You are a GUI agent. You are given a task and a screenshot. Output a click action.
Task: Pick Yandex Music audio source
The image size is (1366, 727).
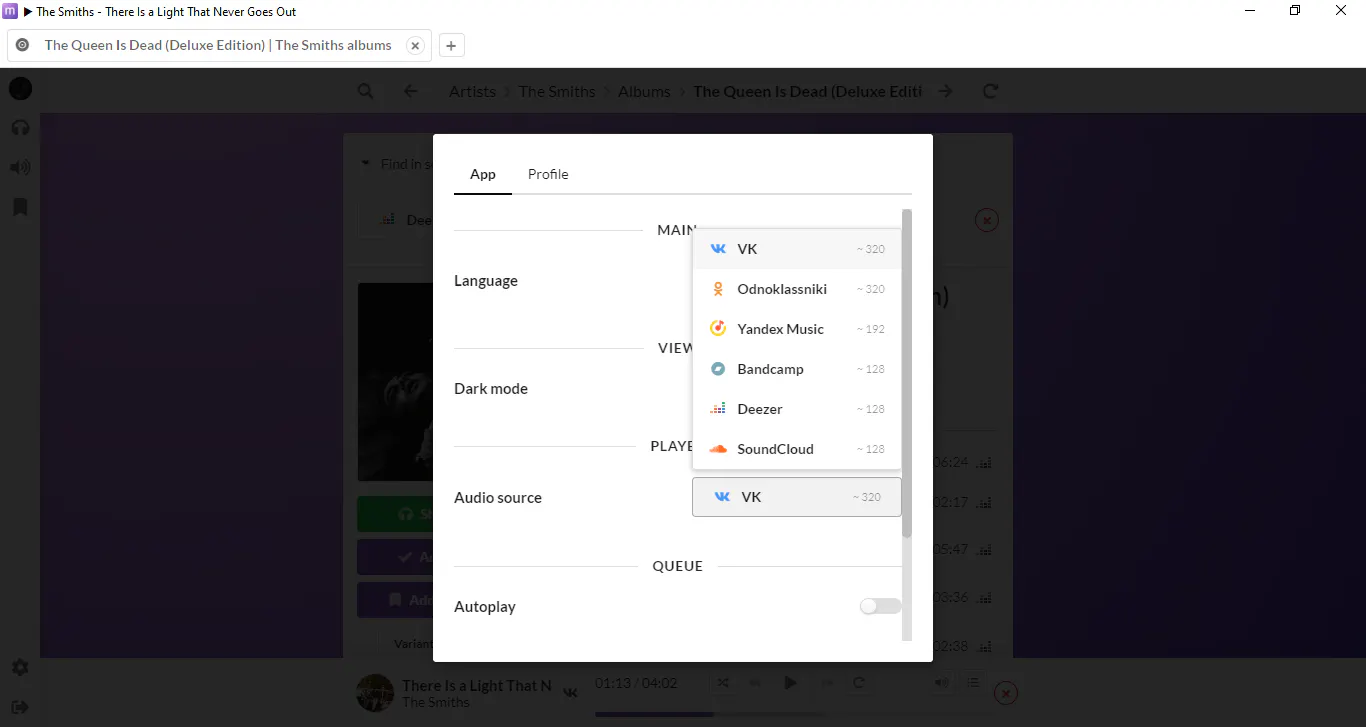[797, 329]
